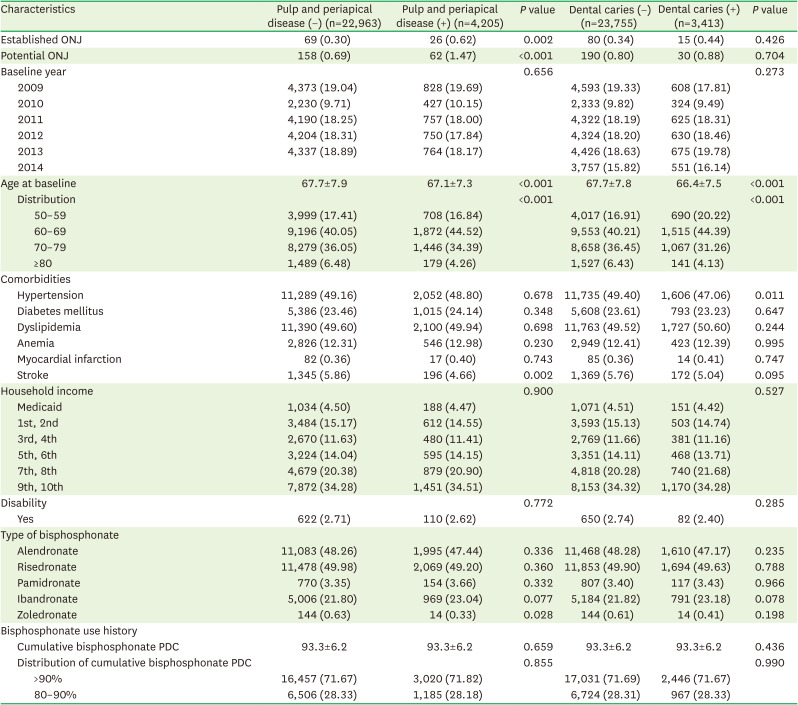The width and height of the screenshot is (798, 705).
Task: Click the value '16,457 (71.67)' for >90%
Action: (319, 679)
